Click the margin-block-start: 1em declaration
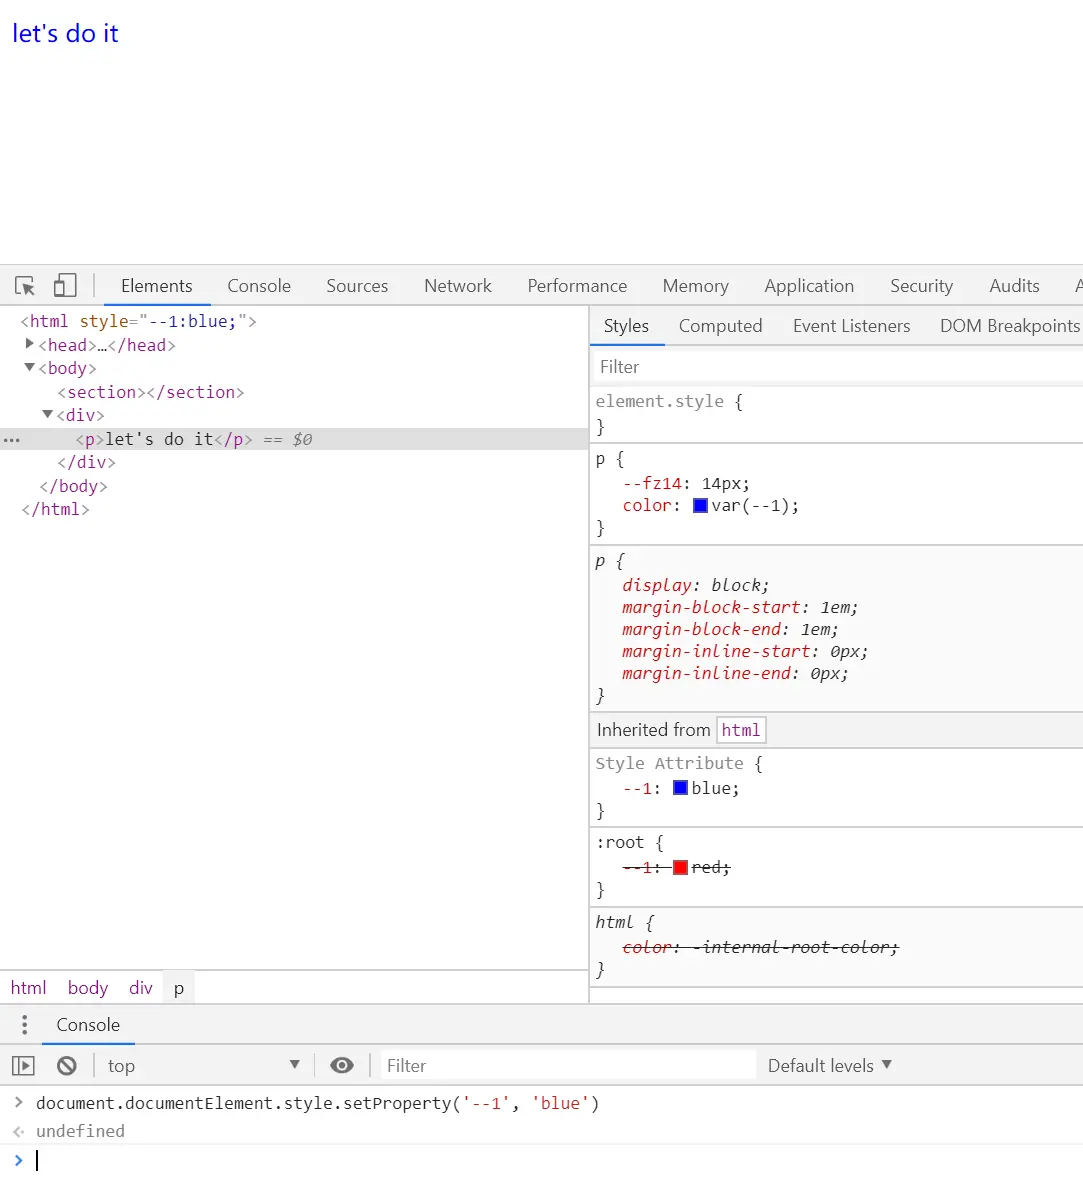 click(740, 607)
